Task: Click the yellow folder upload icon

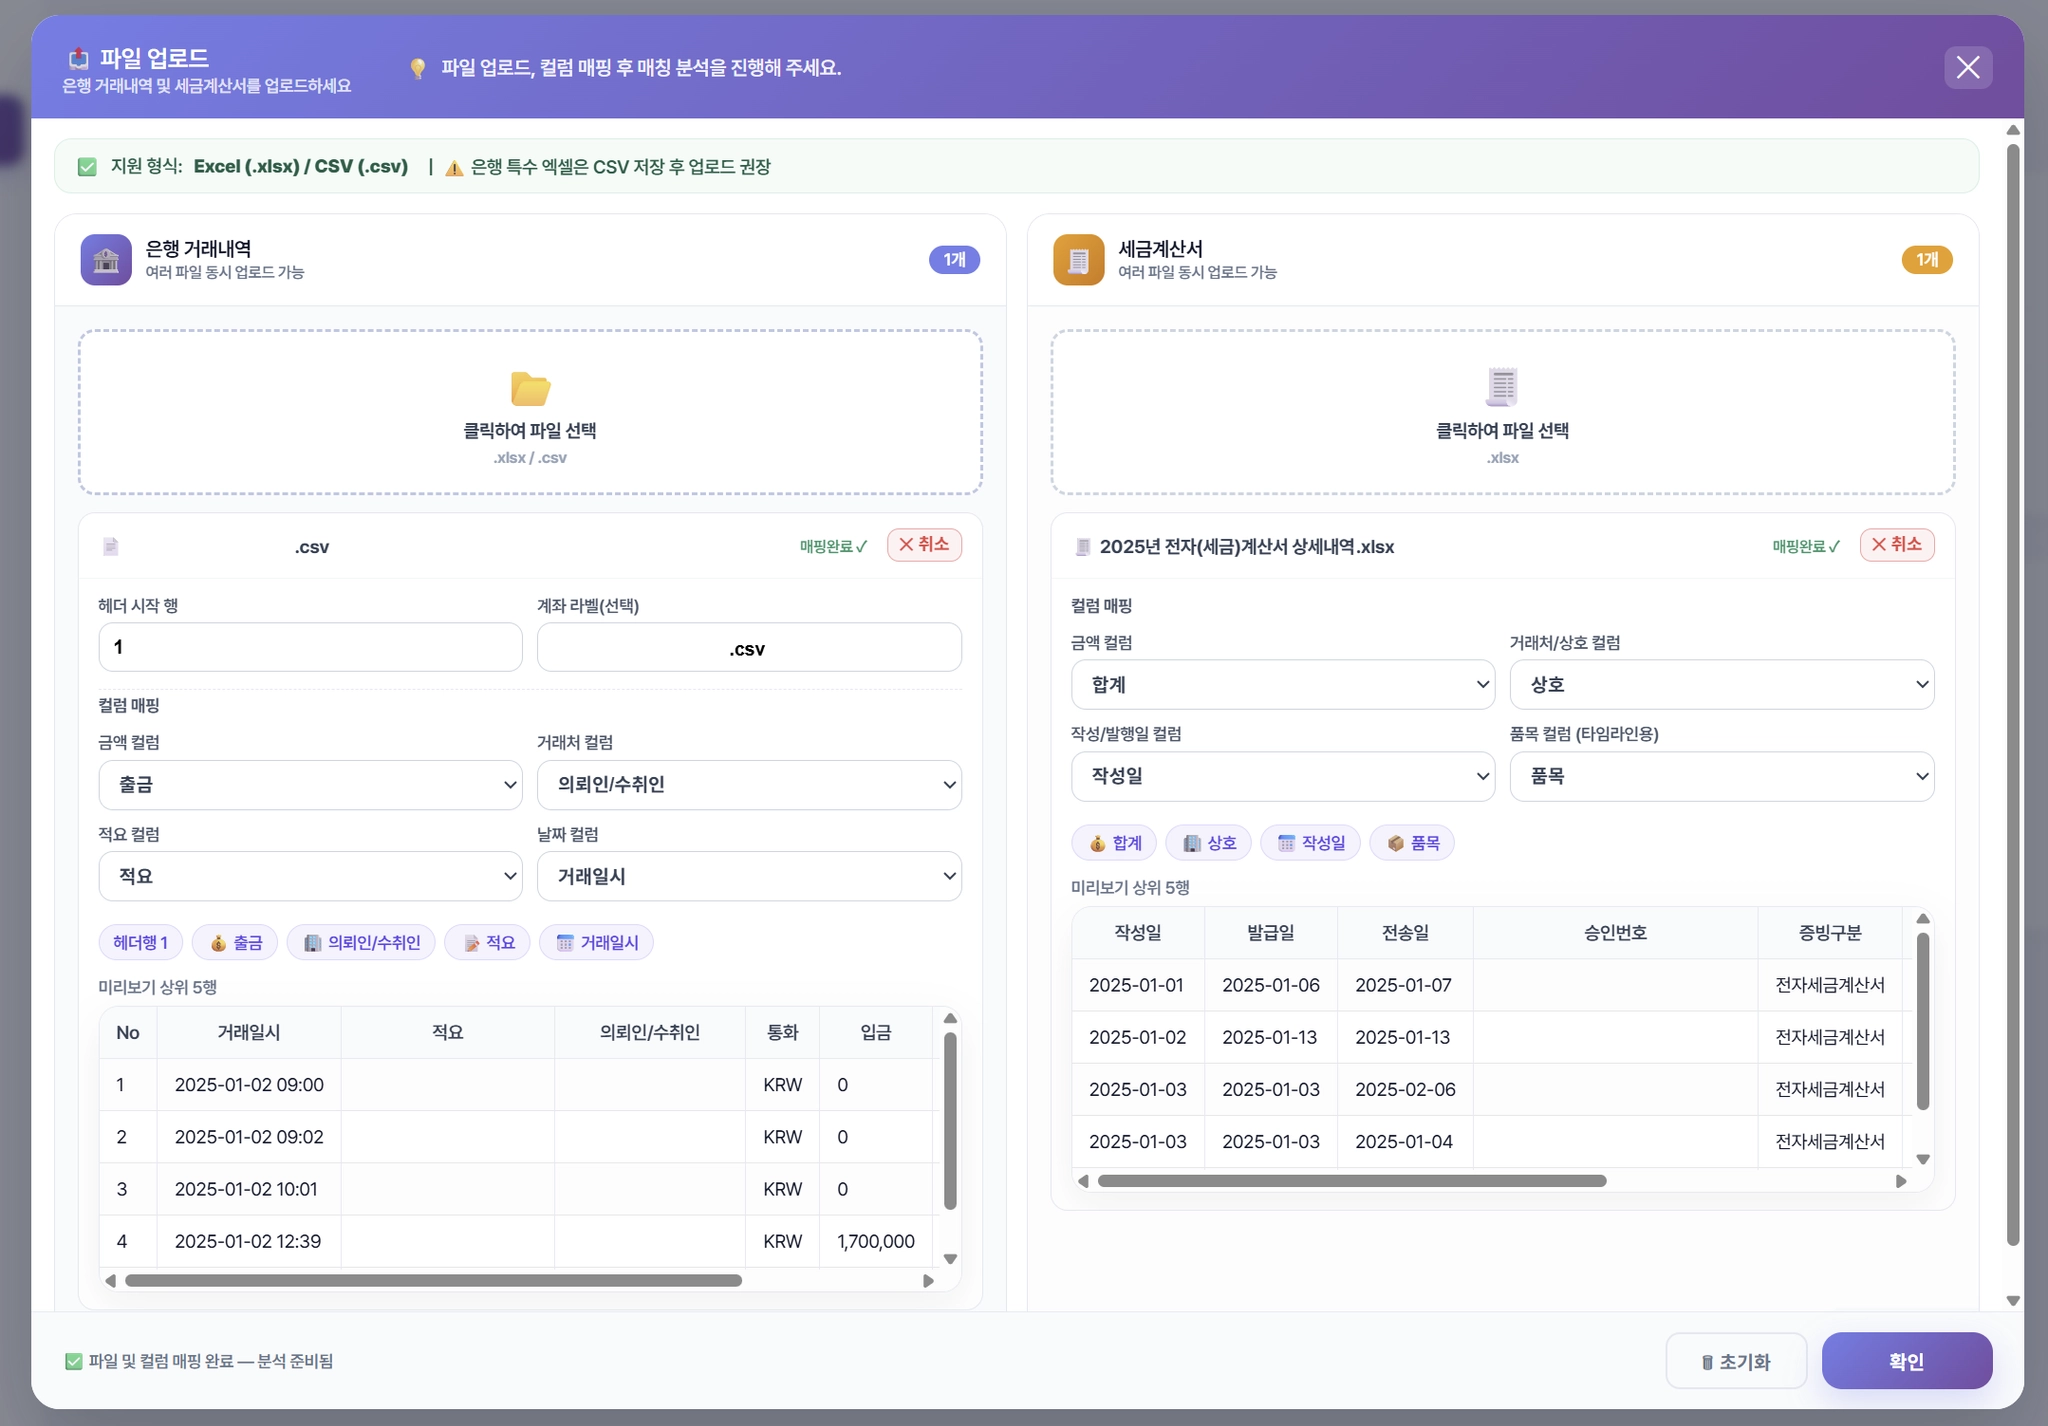Action: (x=530, y=388)
